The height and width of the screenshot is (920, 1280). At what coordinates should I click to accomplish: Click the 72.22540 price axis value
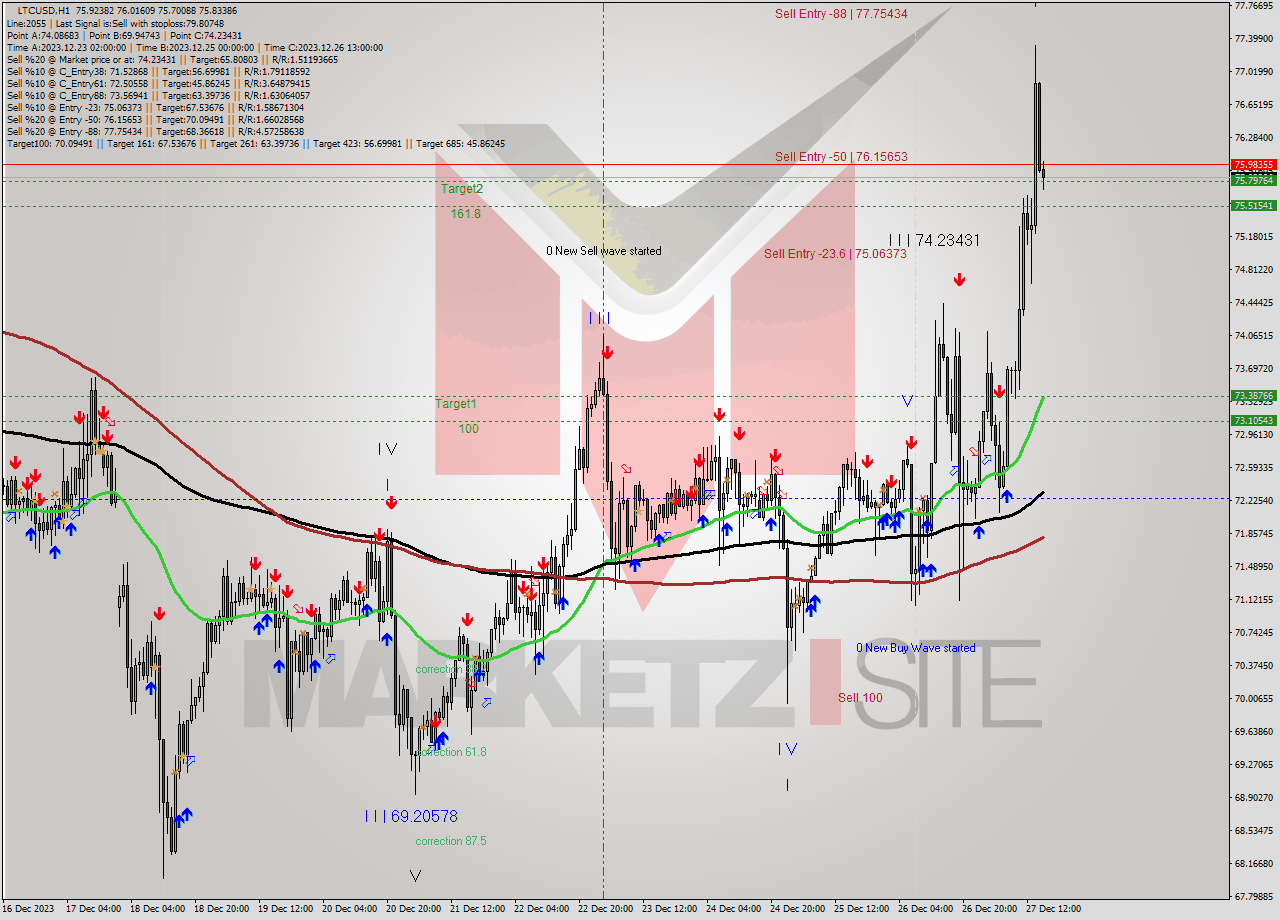click(1254, 500)
